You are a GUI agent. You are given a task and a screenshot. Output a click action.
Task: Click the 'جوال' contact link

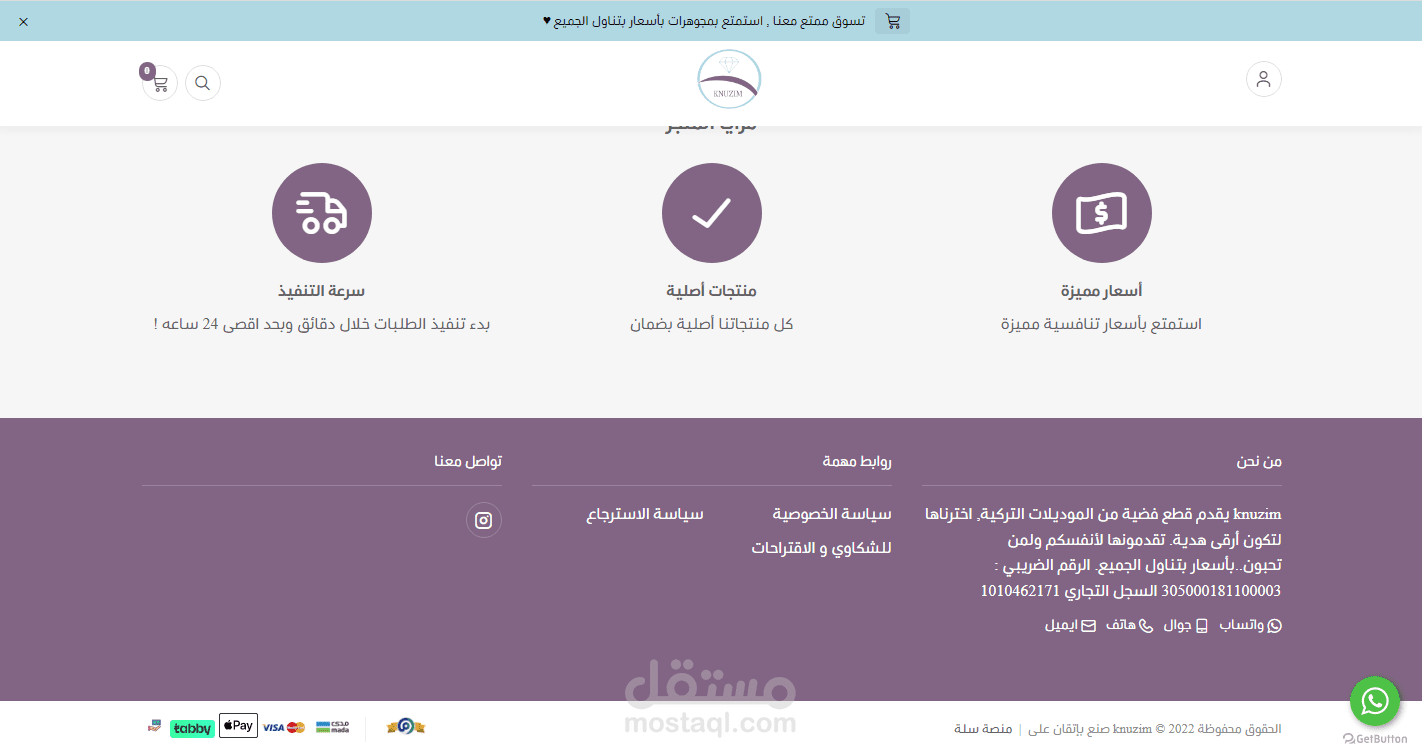[x=1185, y=625]
